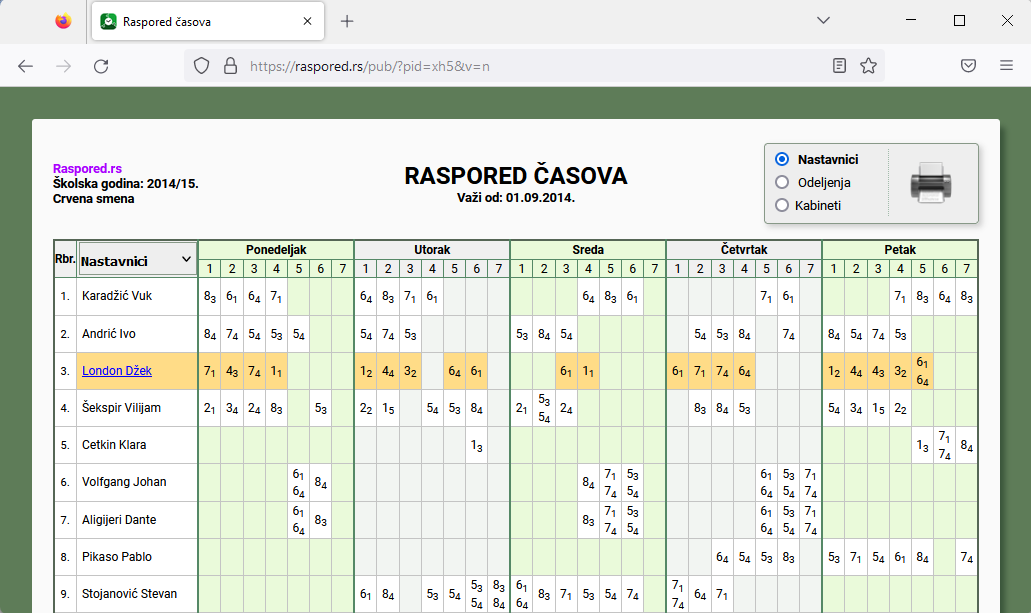1031x613 pixels.
Task: Open the Nastavnici dropdown in table header
Action: point(137,261)
